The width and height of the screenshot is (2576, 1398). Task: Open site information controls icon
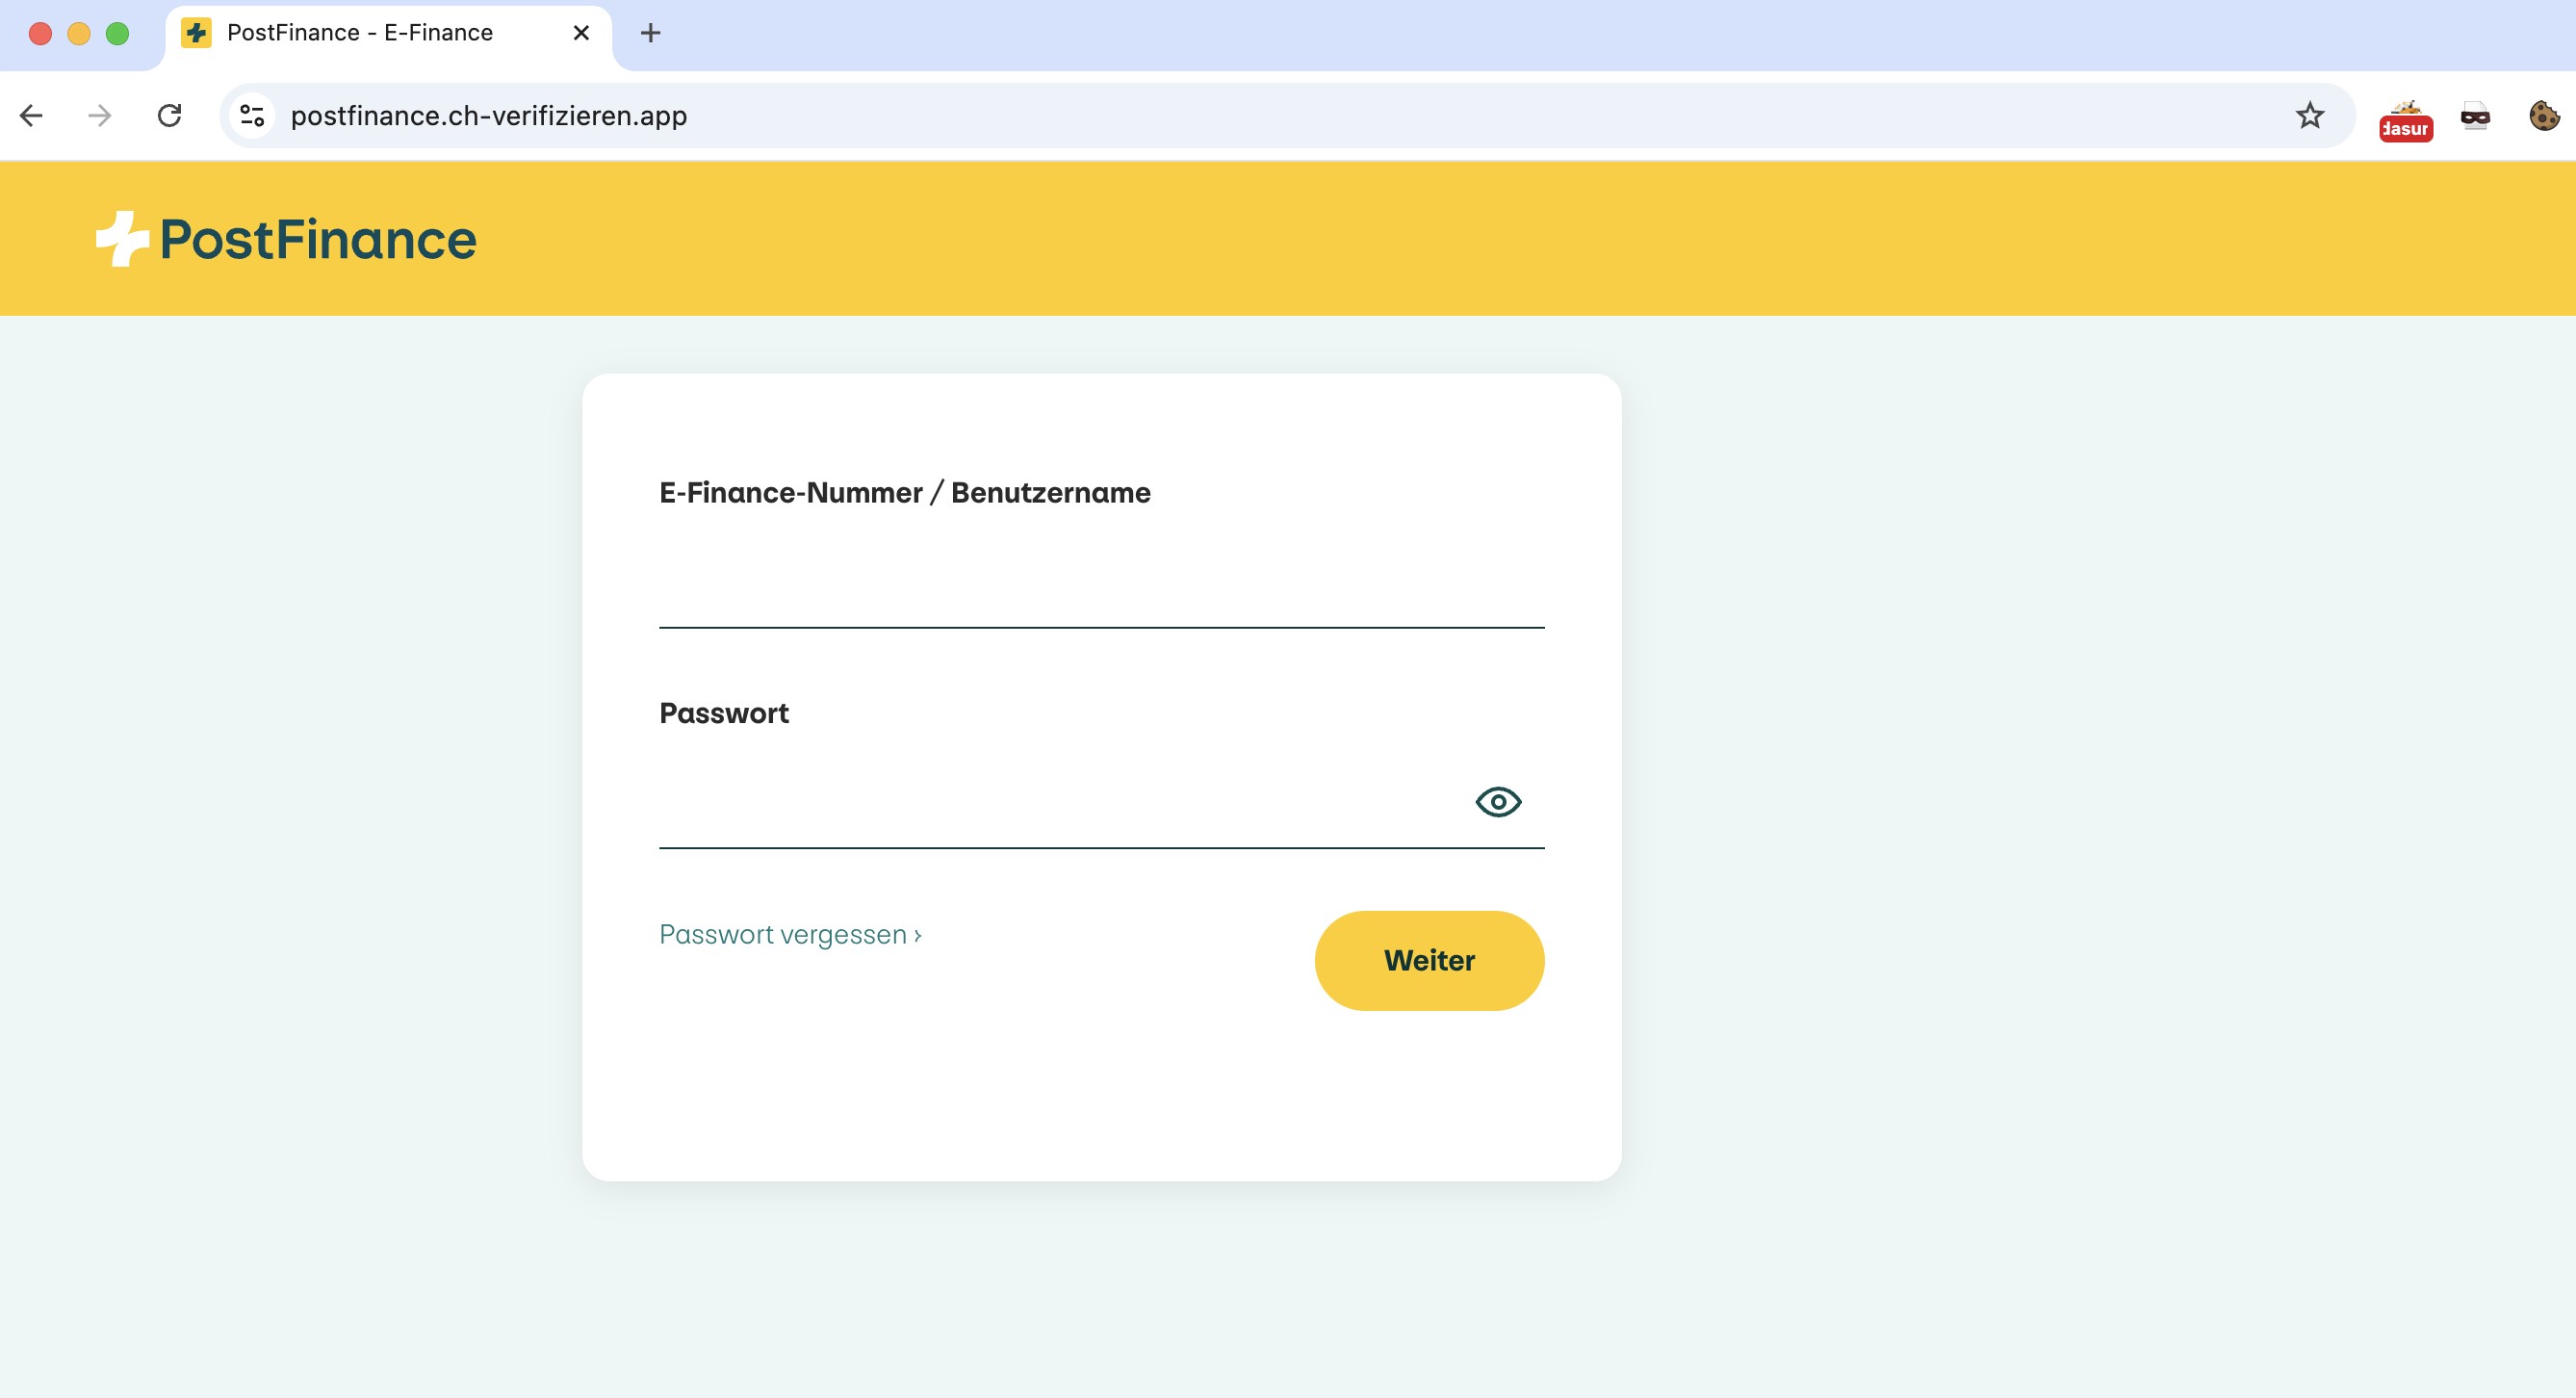point(252,116)
